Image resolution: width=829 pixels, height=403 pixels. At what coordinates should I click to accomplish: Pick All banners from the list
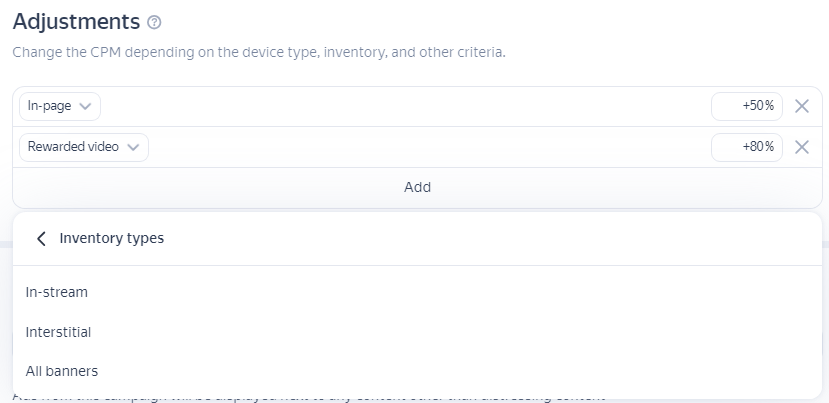tap(62, 371)
